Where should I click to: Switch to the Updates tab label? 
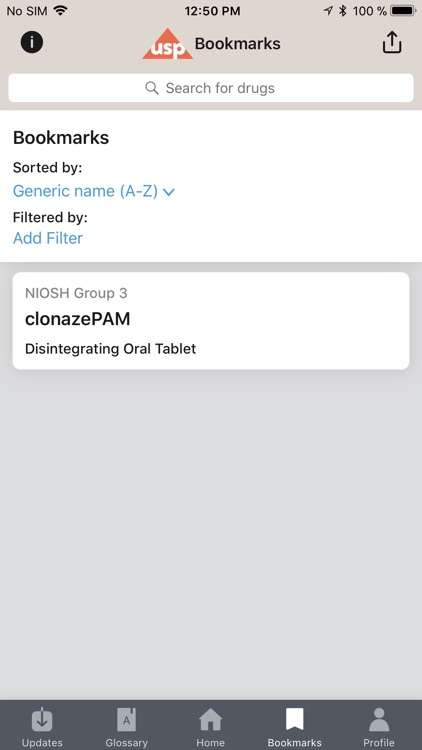(x=42, y=743)
